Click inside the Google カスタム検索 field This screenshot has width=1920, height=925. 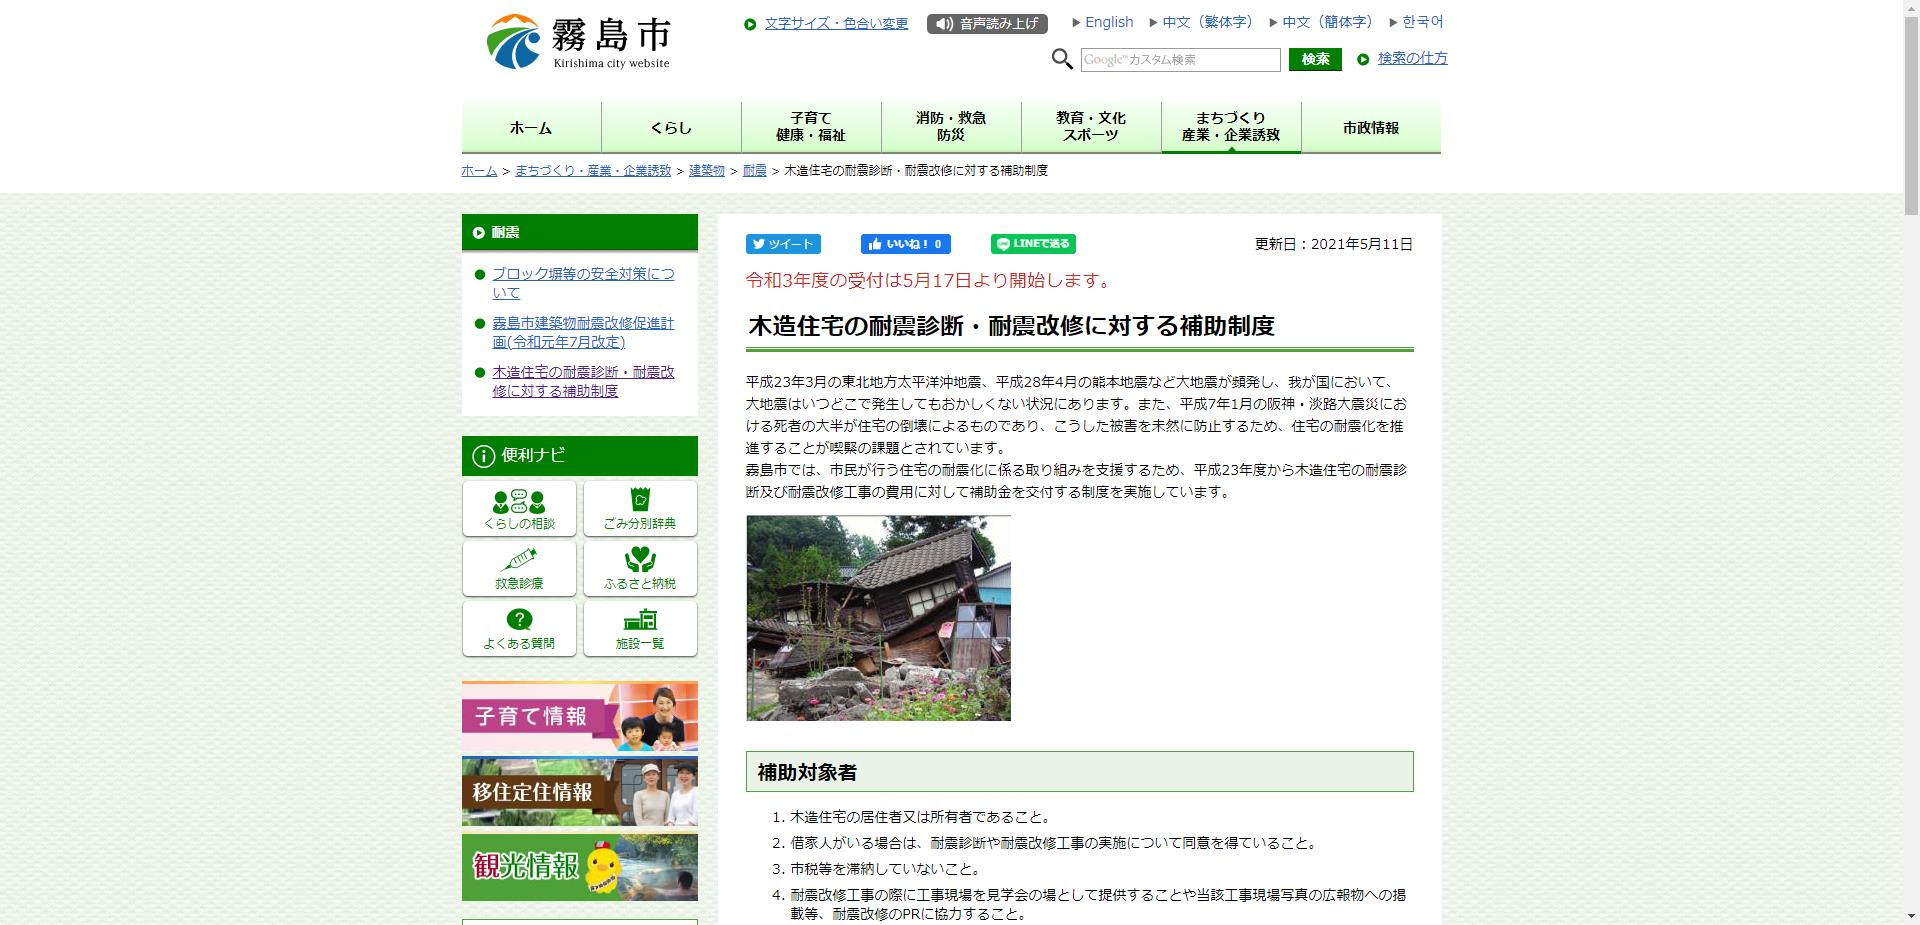[x=1180, y=60]
